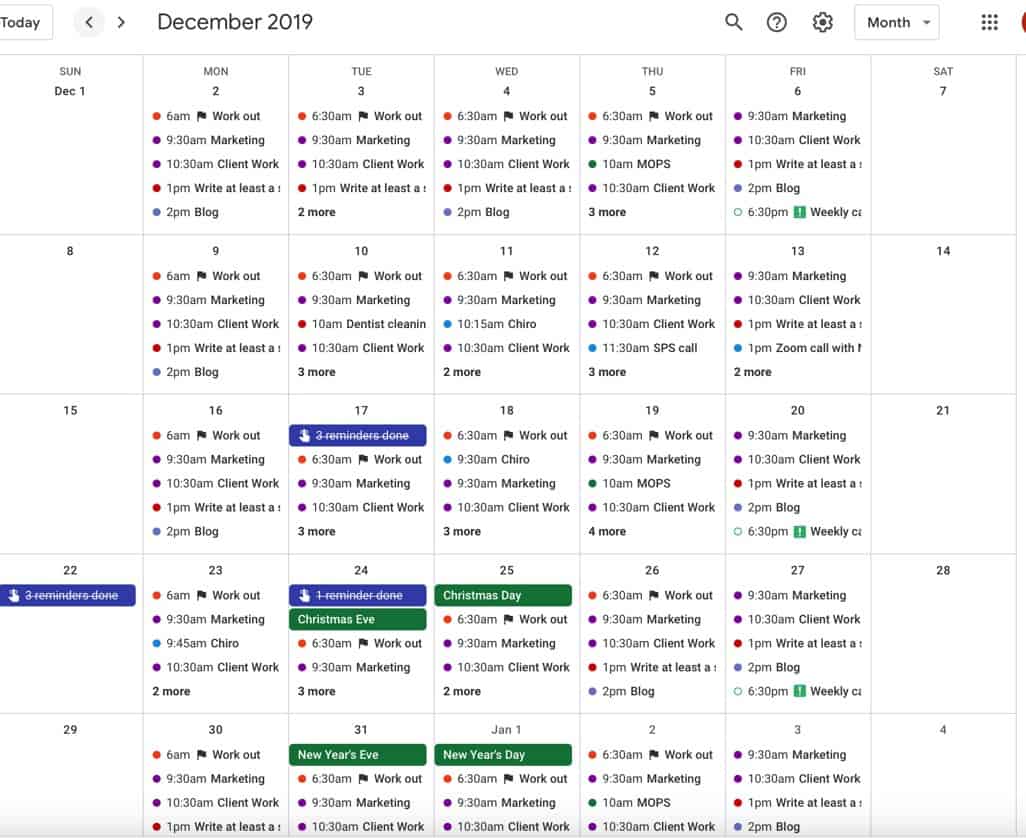Open the Help question mark icon
The height and width of the screenshot is (838, 1026).
tap(777, 22)
